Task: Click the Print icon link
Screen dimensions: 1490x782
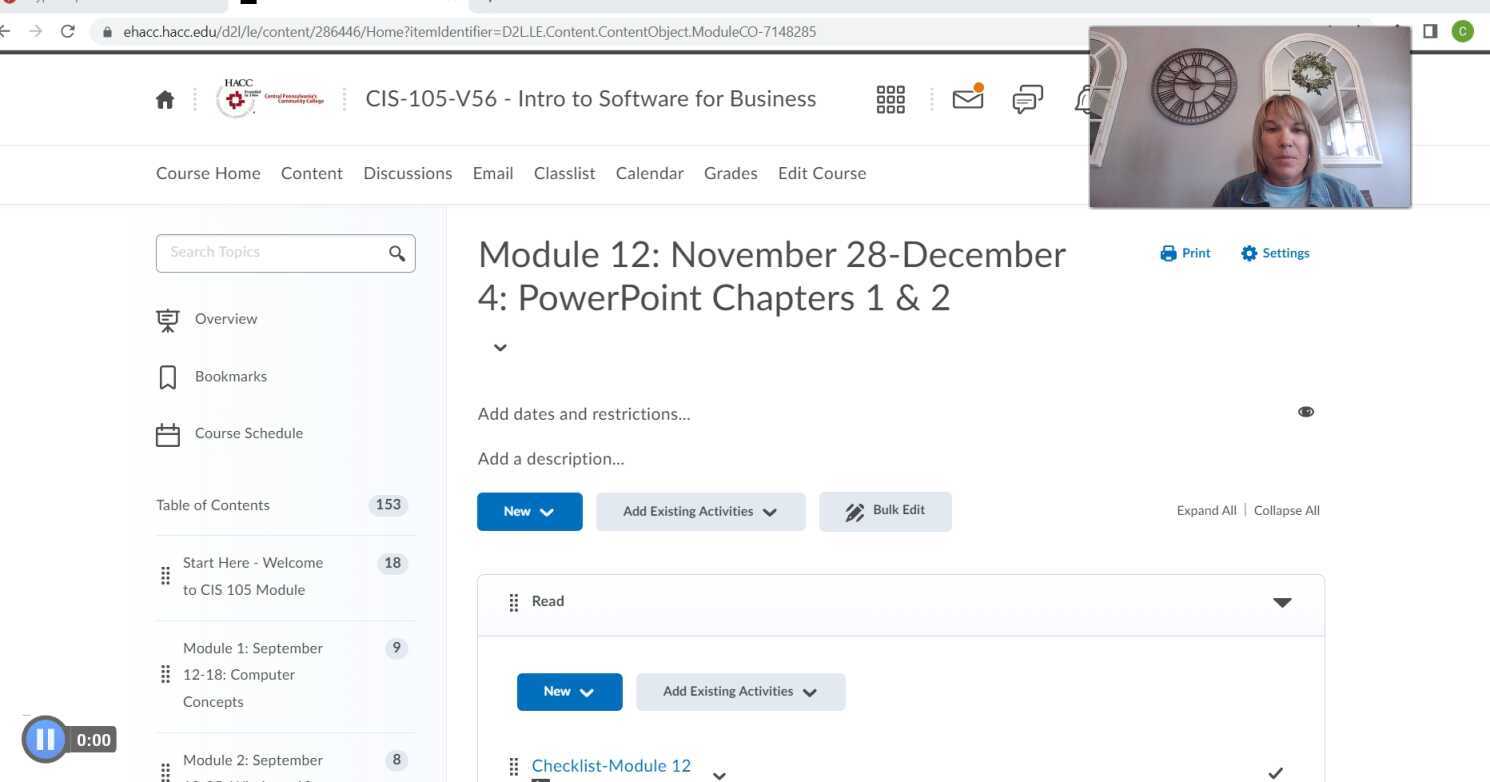Action: [x=1185, y=253]
